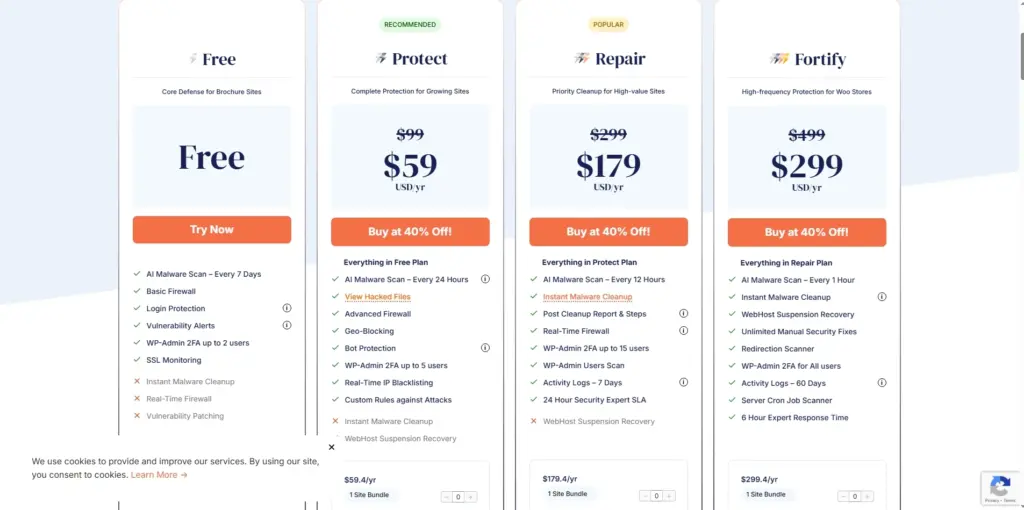Click the Protect plan quantity field
This screenshot has height=510, width=1024.
tap(457, 496)
